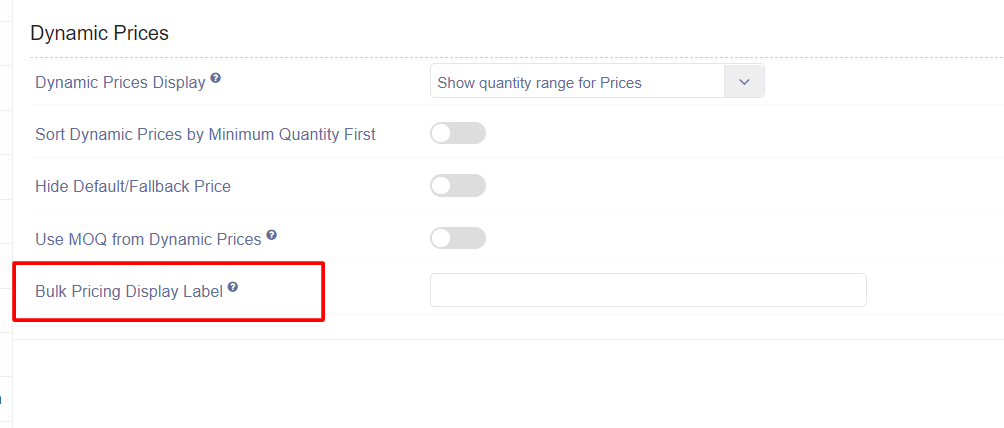Expand dropdown using the chevron arrow
This screenshot has height=428, width=1004.
coord(744,81)
